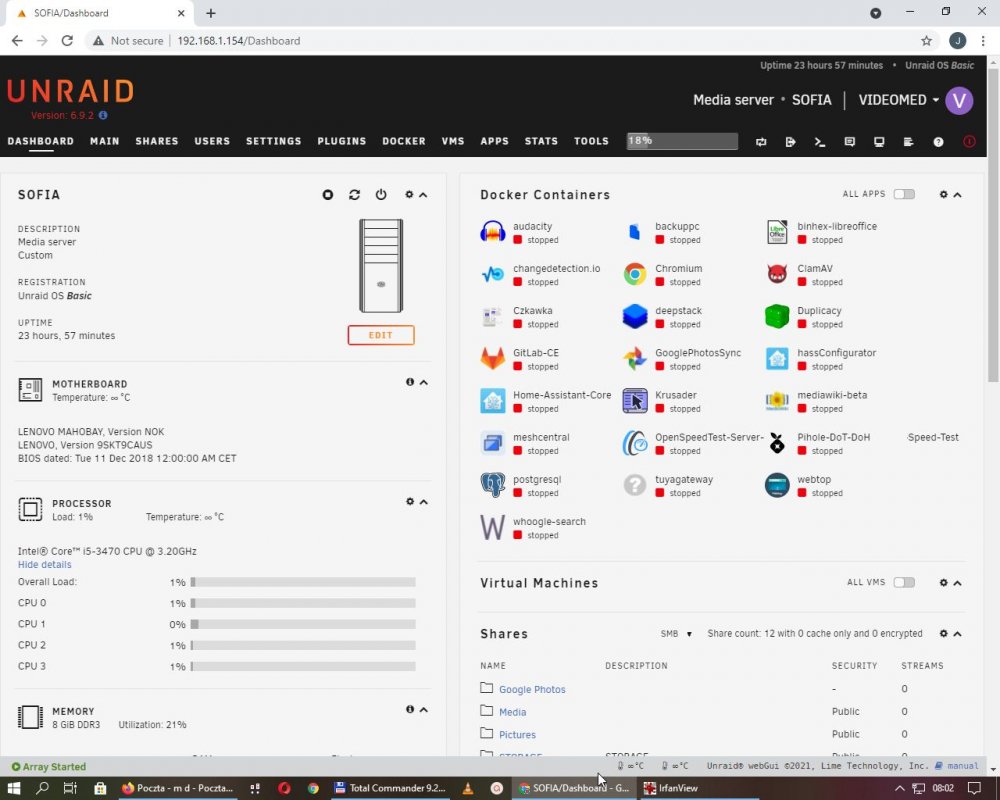Click the postgresql elephant icon
This screenshot has width=1000, height=800.
(x=492, y=485)
